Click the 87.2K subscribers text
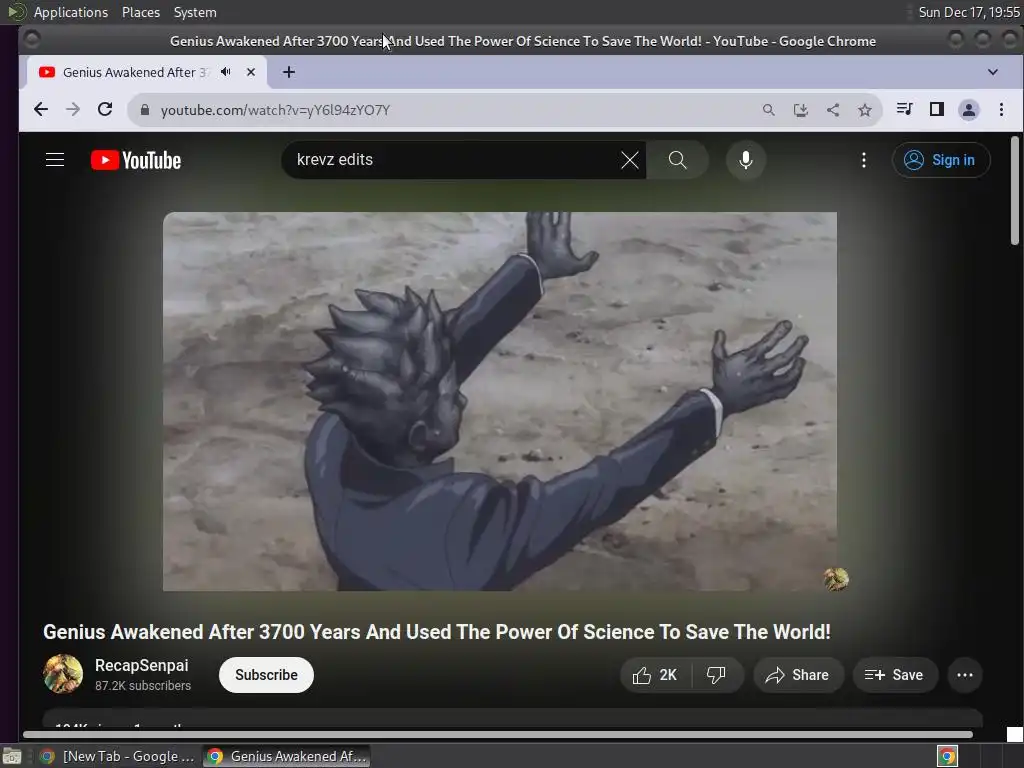Screen dimensions: 1024x768 pos(143,686)
